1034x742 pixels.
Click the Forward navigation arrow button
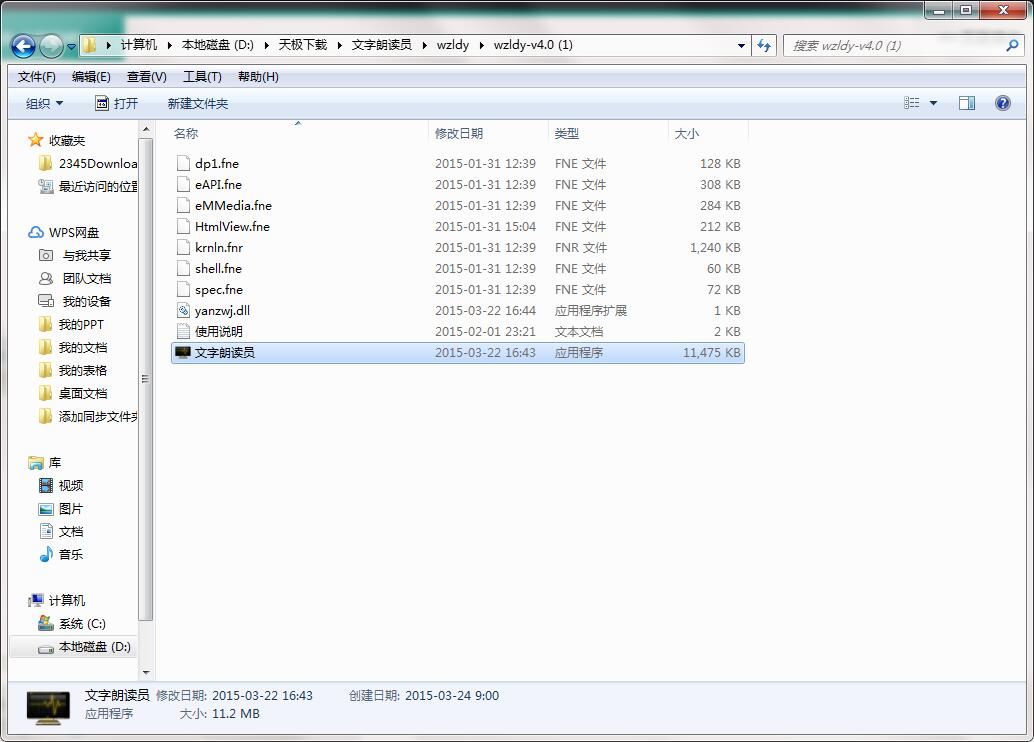(x=51, y=46)
